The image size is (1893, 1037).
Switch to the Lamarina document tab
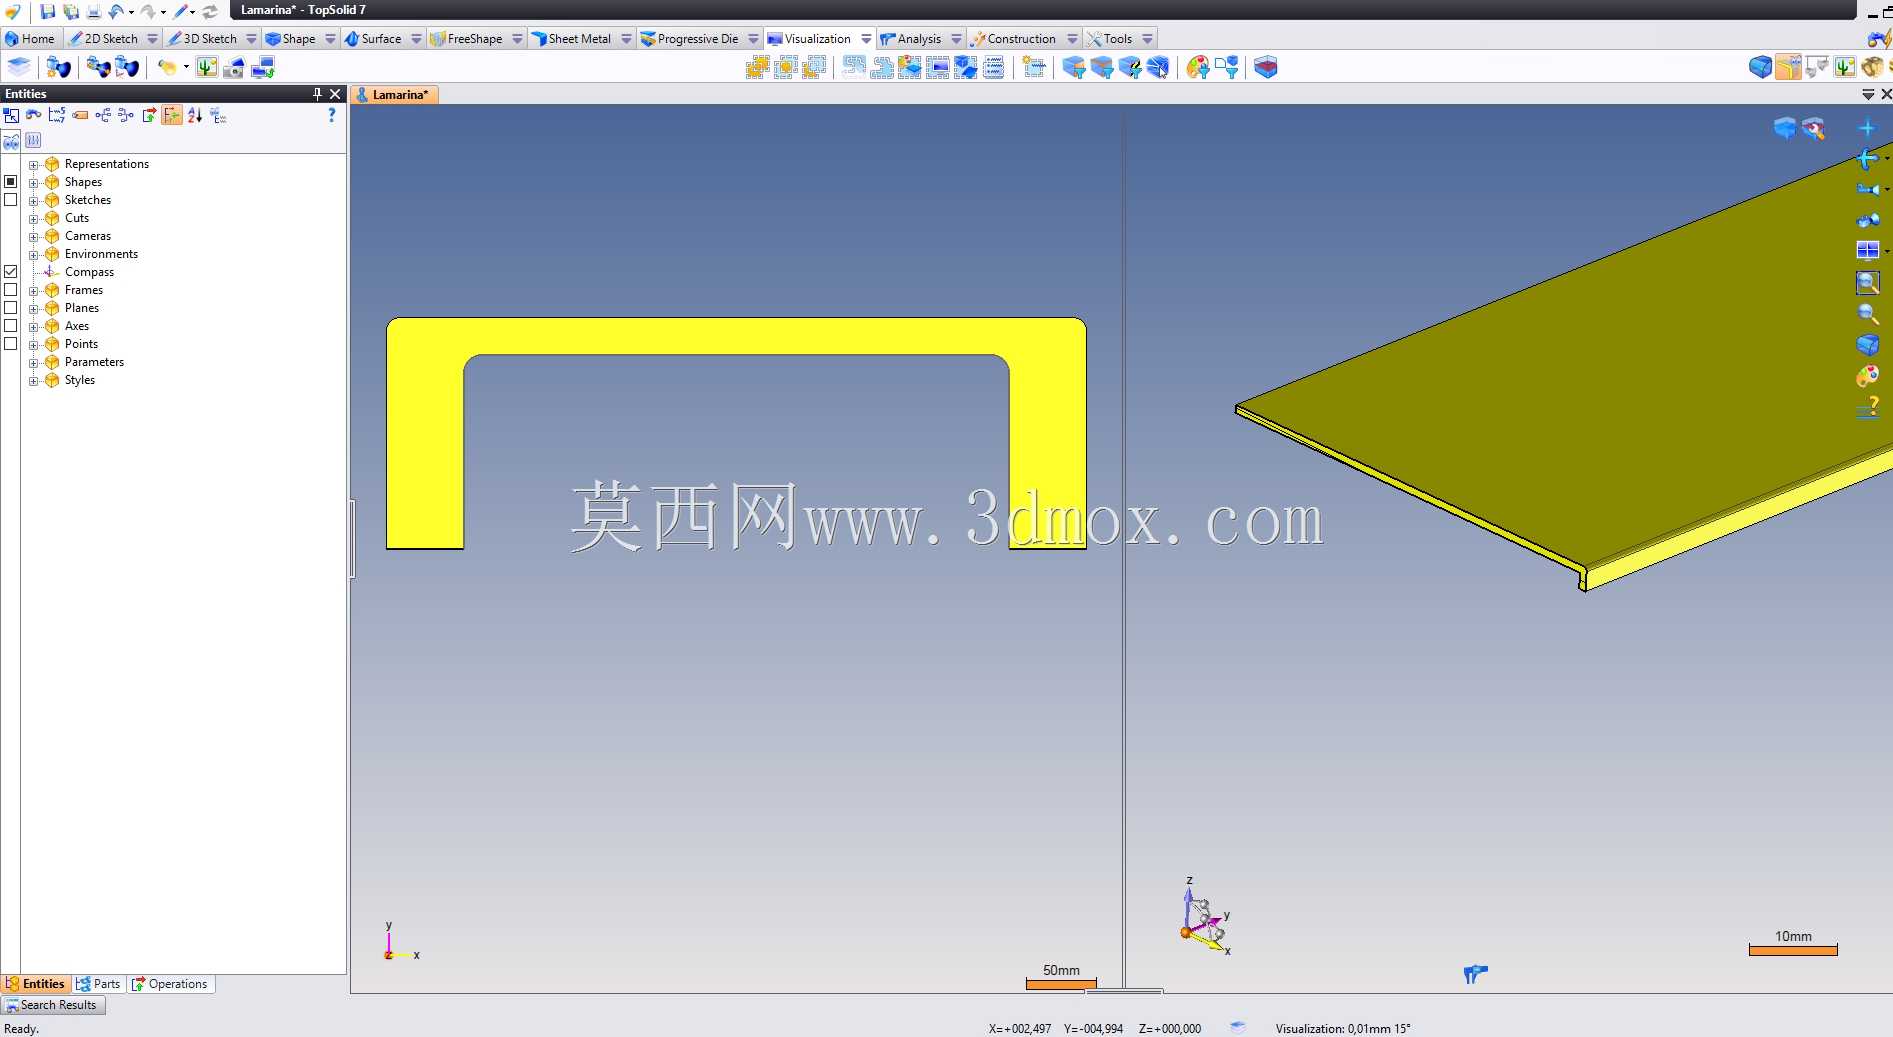394,95
